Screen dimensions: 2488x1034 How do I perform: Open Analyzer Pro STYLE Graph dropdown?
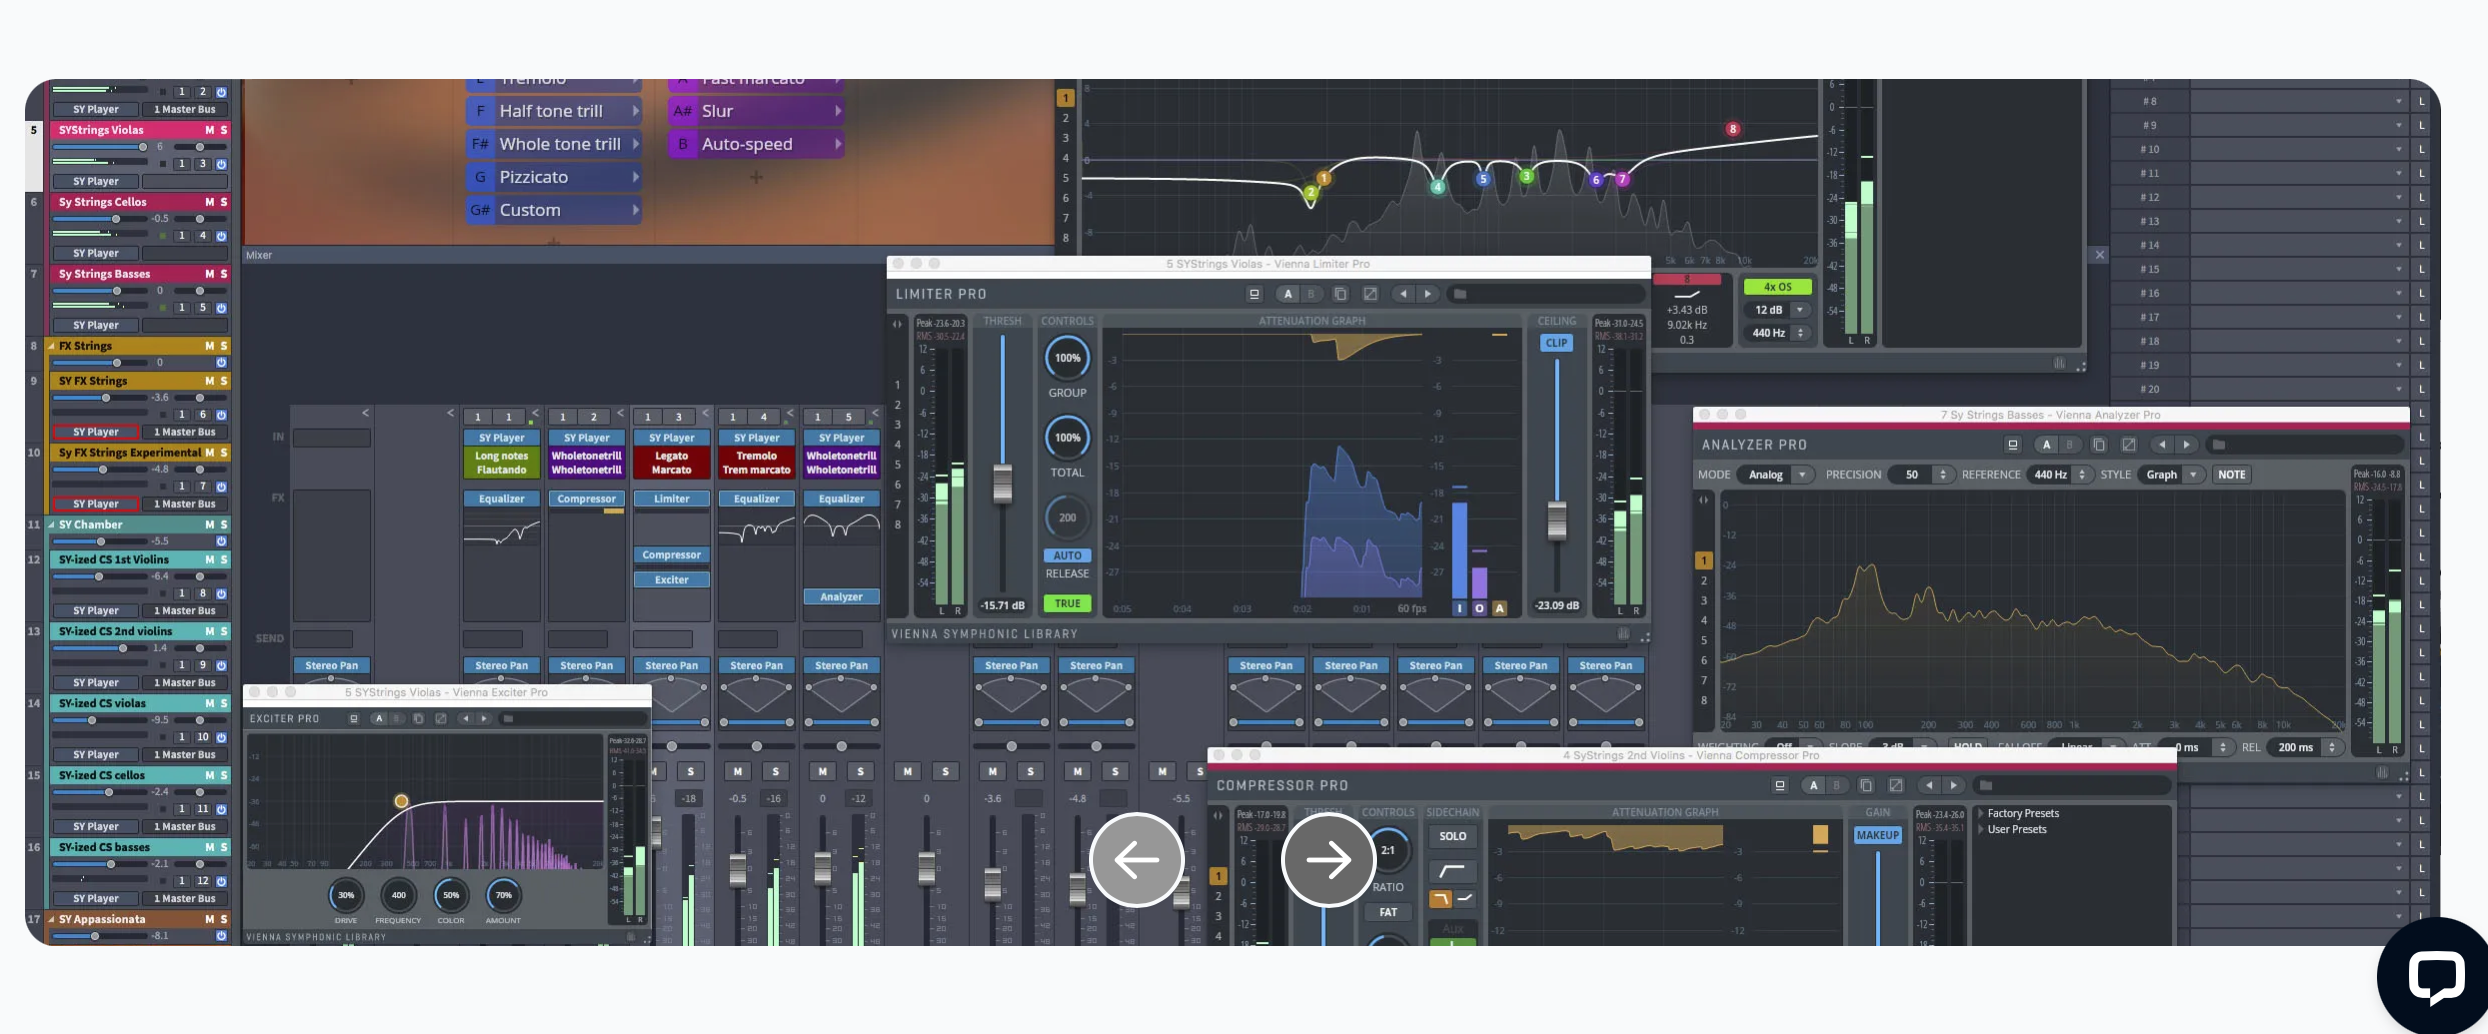tap(2172, 475)
